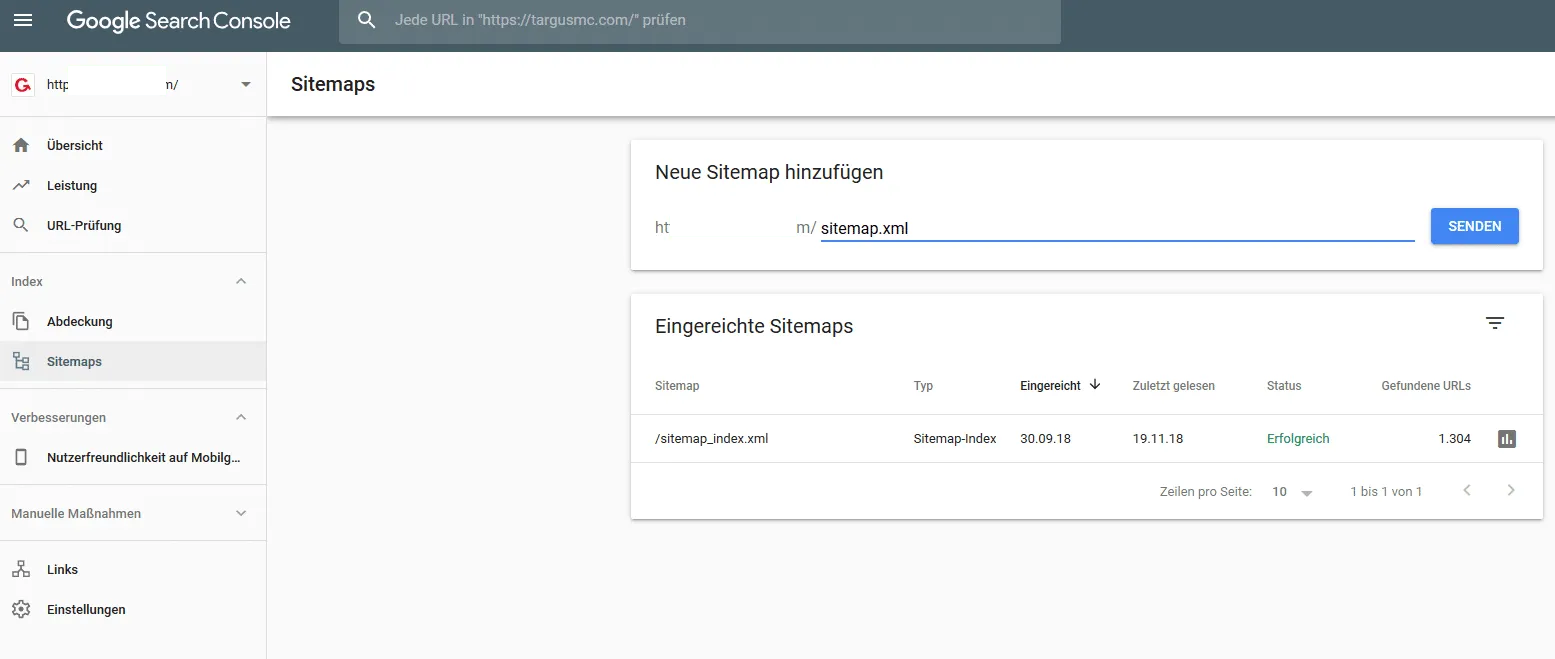Click the Leistung trend icon
This screenshot has width=1555, height=659.
pyautogui.click(x=21, y=185)
